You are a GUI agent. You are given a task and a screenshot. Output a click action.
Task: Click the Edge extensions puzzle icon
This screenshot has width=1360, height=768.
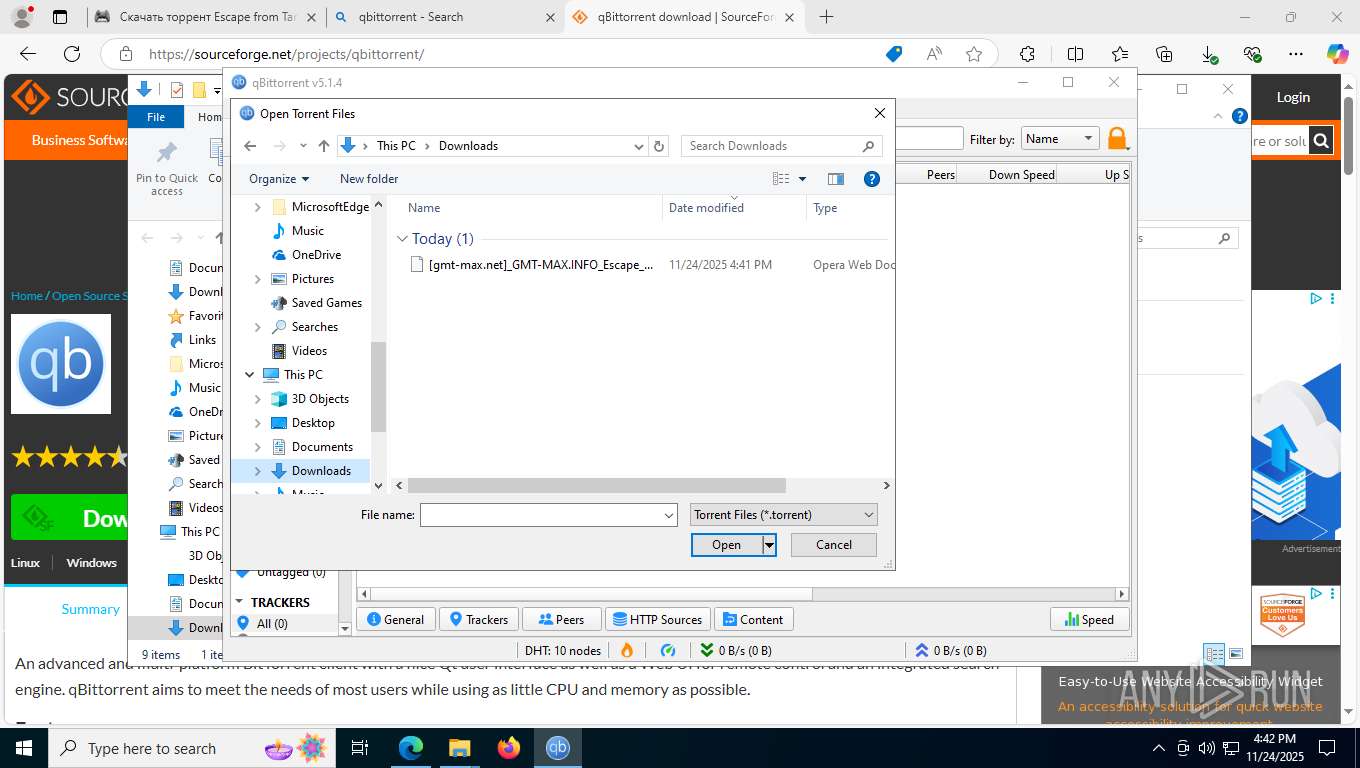(x=1027, y=54)
